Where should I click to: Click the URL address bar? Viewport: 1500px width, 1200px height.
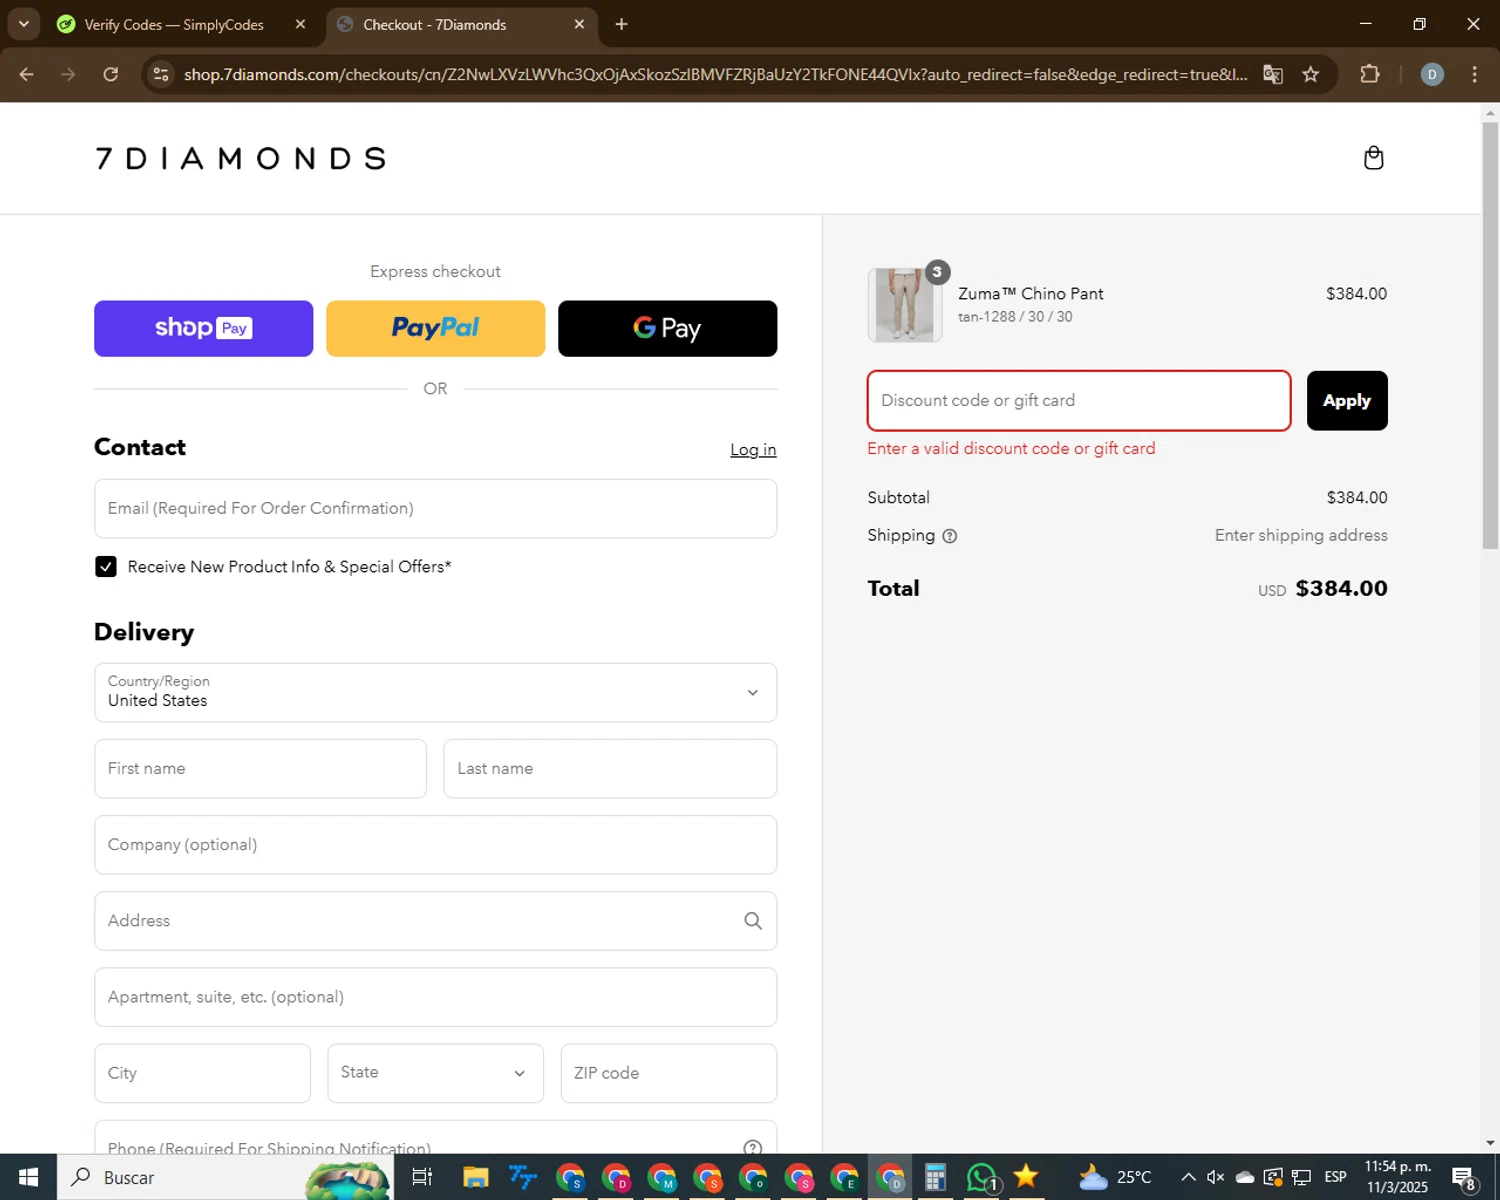coord(715,74)
